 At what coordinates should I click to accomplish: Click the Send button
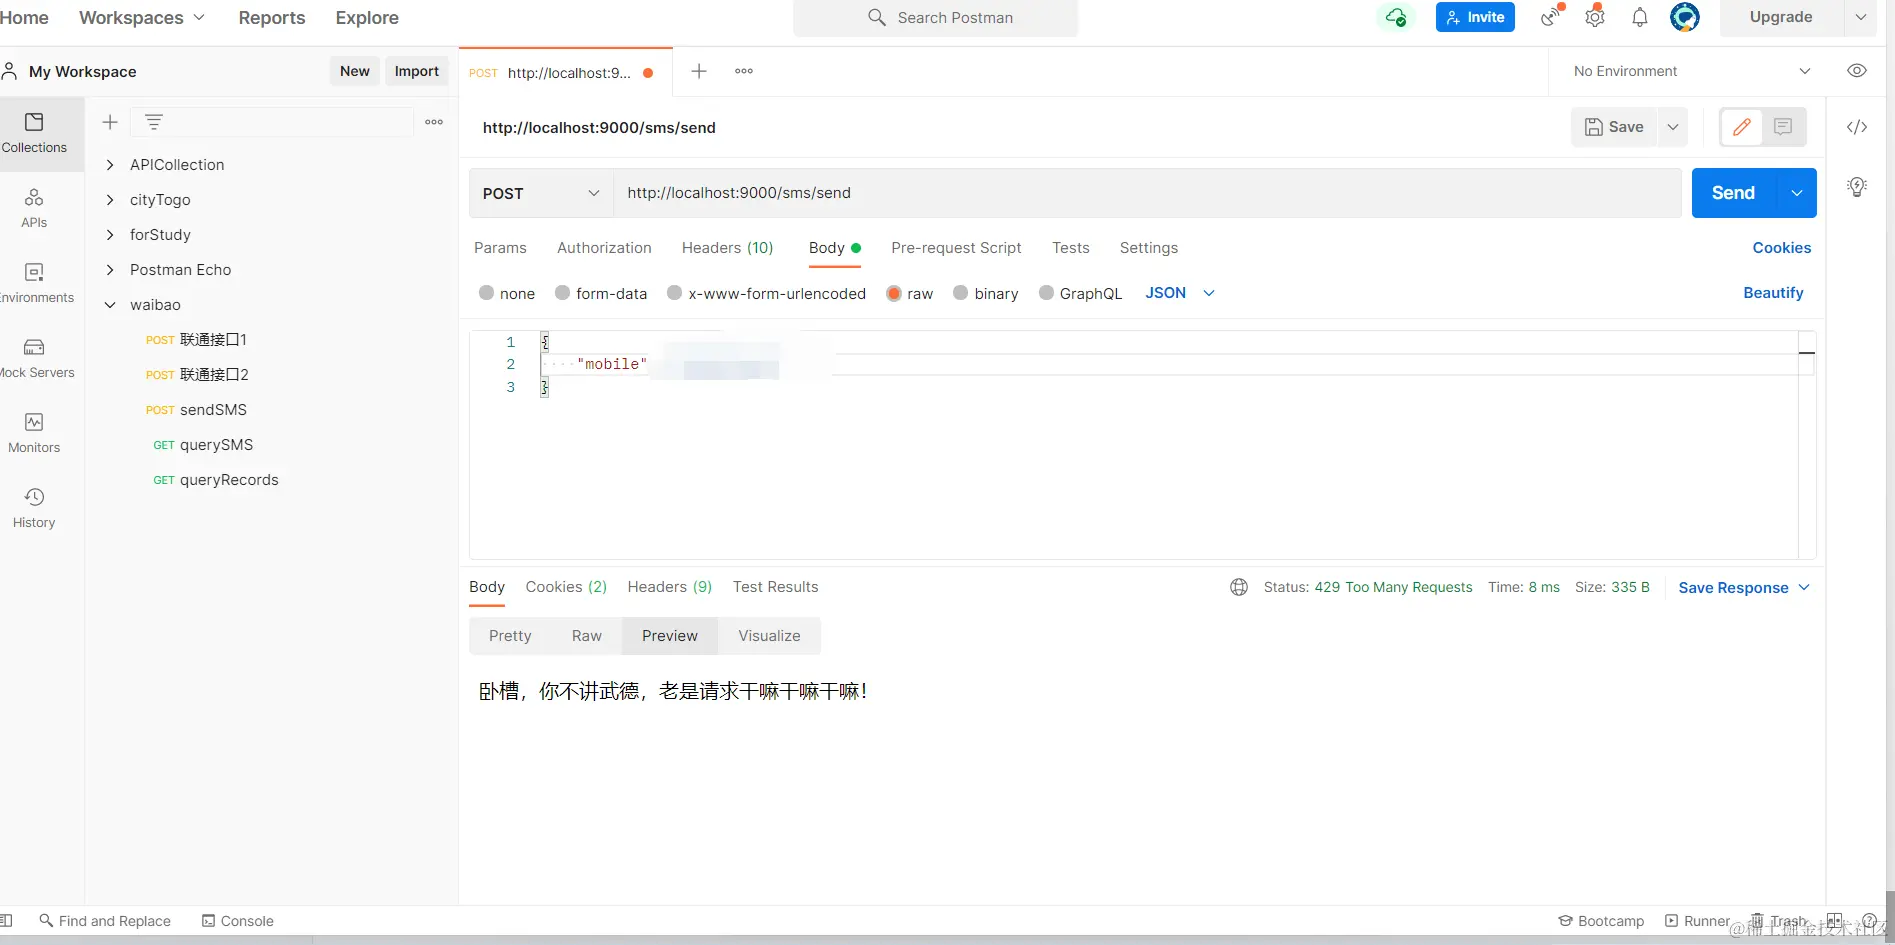point(1733,193)
